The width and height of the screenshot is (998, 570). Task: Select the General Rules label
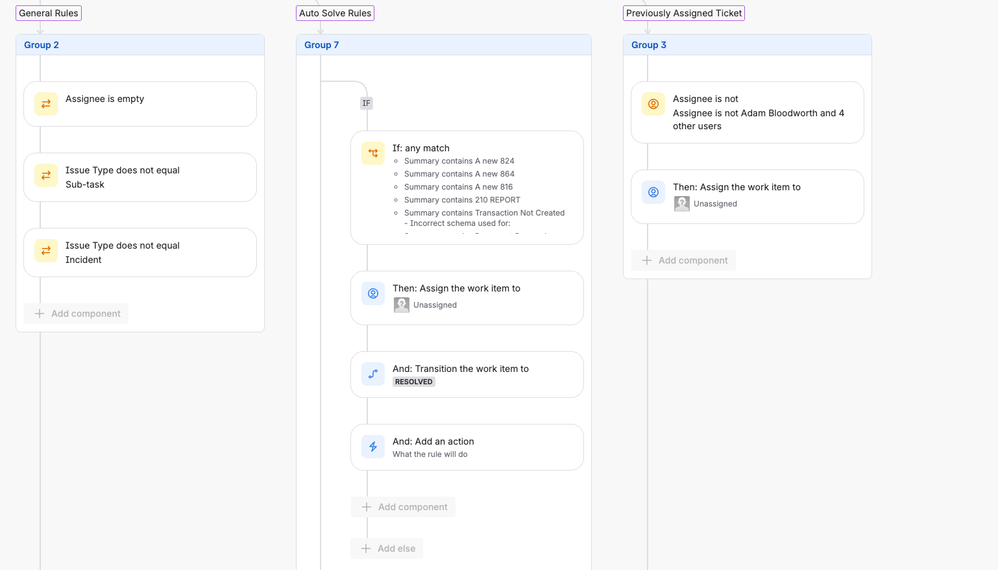pos(48,13)
